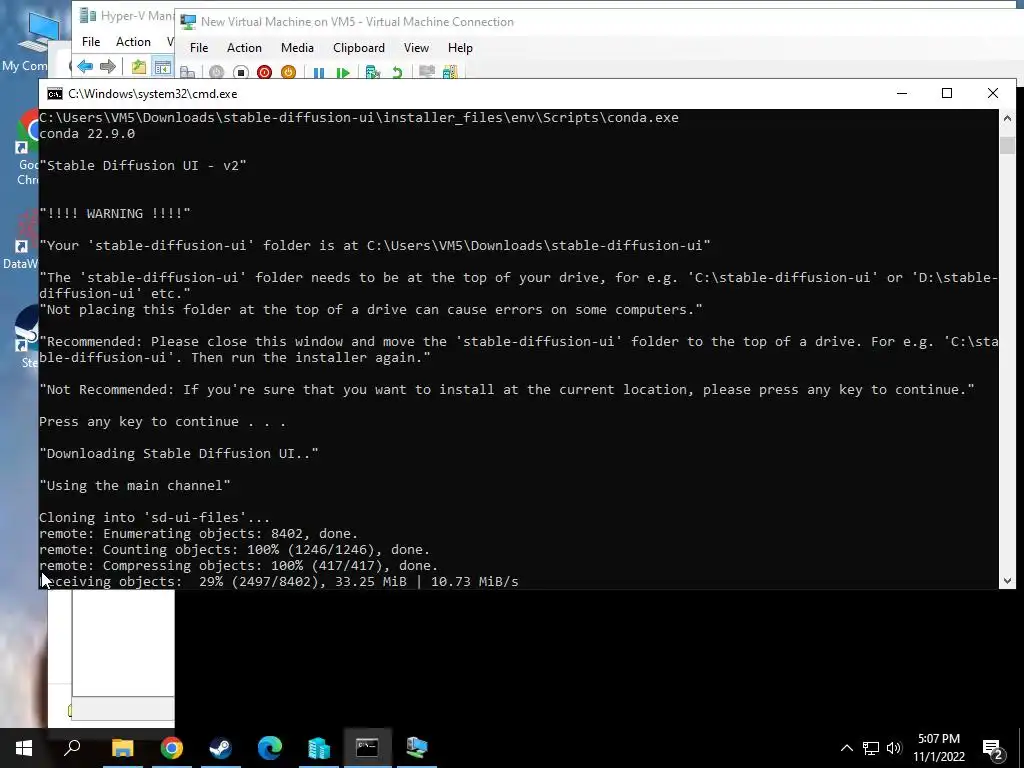The image size is (1024, 768).
Task: Select the cmd taskbar icon
Action: [x=367, y=748]
